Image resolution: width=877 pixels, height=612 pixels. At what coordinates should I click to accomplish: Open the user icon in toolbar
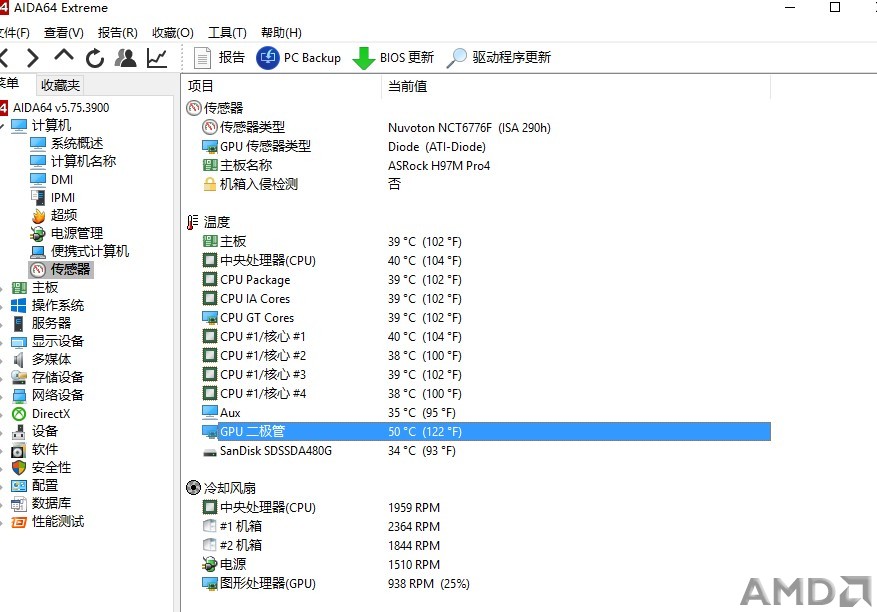coord(125,57)
